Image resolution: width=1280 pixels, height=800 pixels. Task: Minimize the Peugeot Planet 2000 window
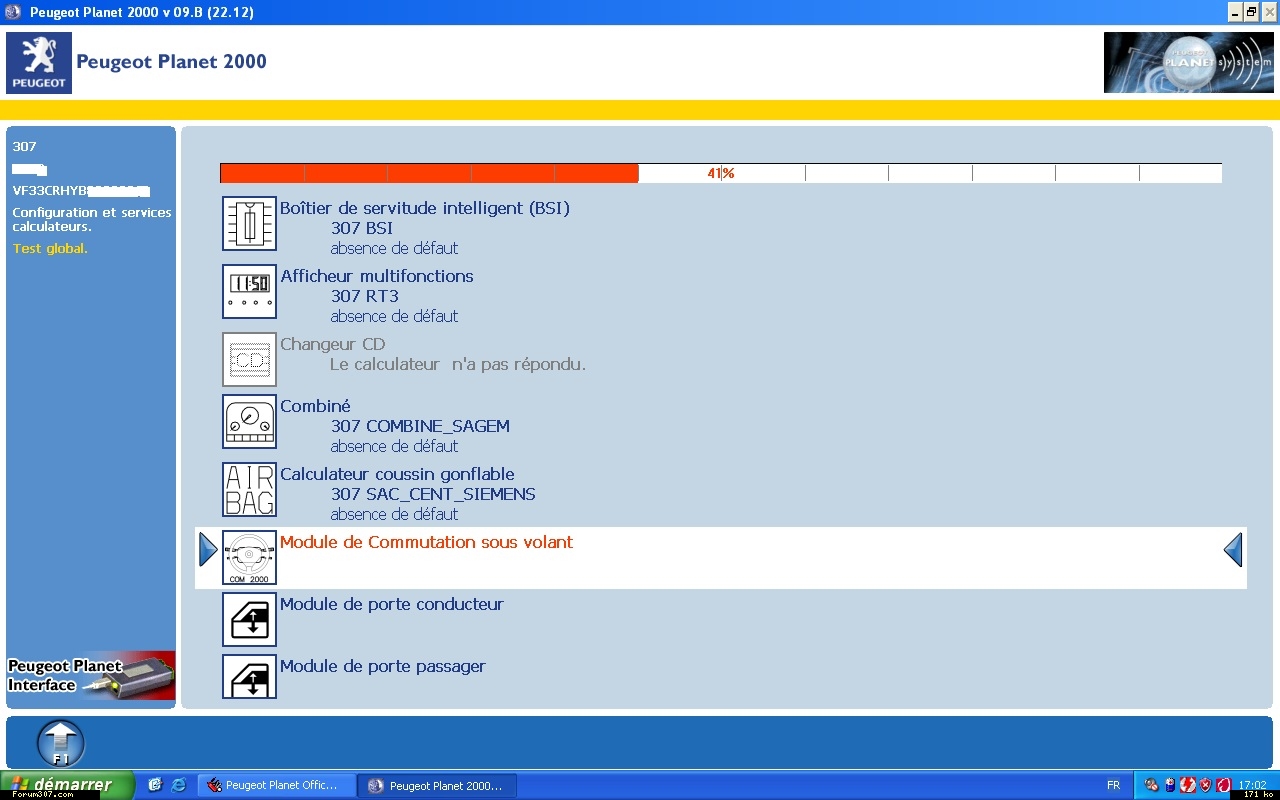pos(1233,12)
